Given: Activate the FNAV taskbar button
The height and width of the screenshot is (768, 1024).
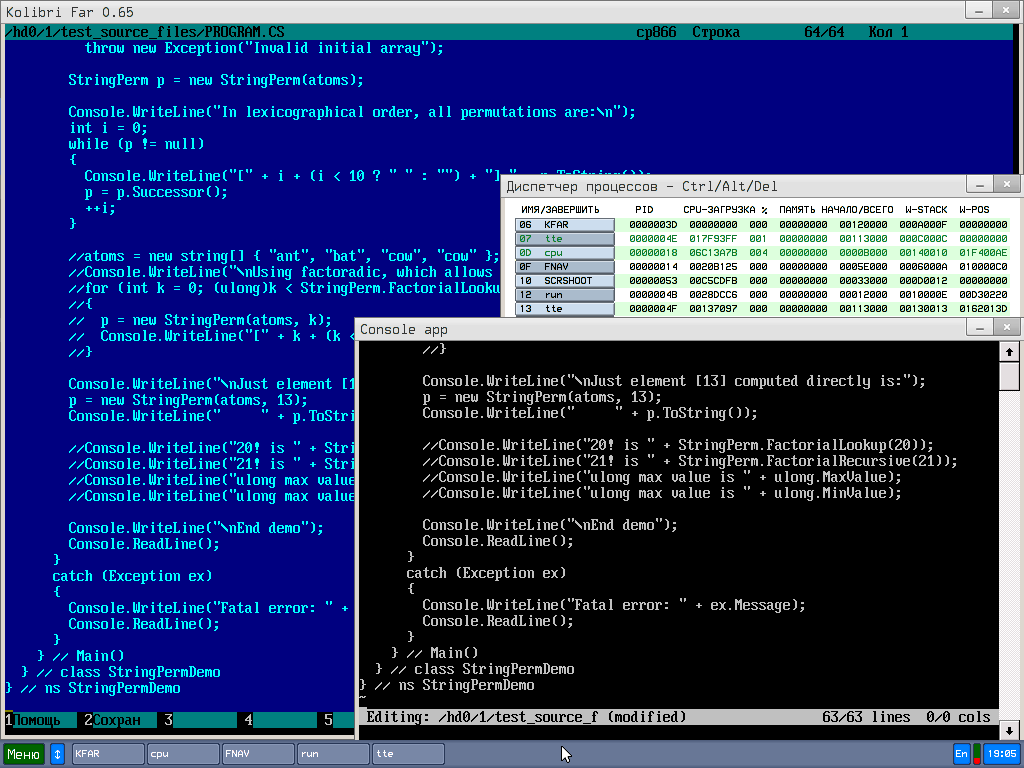Looking at the screenshot, I should [x=258, y=754].
